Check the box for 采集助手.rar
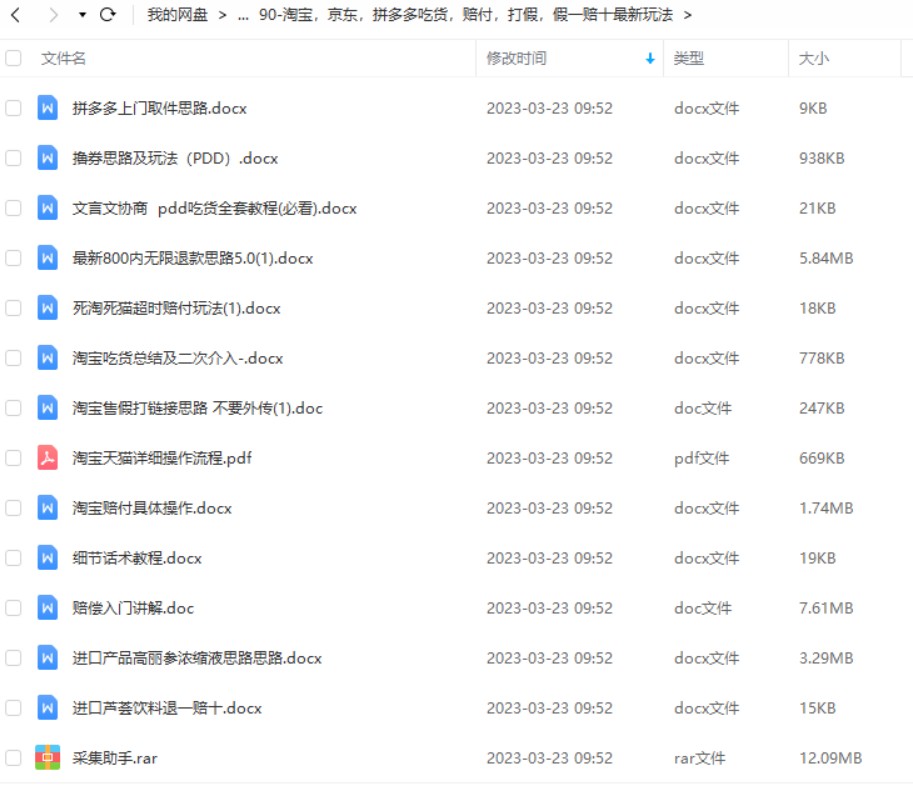The height and width of the screenshot is (808, 913). point(13,758)
